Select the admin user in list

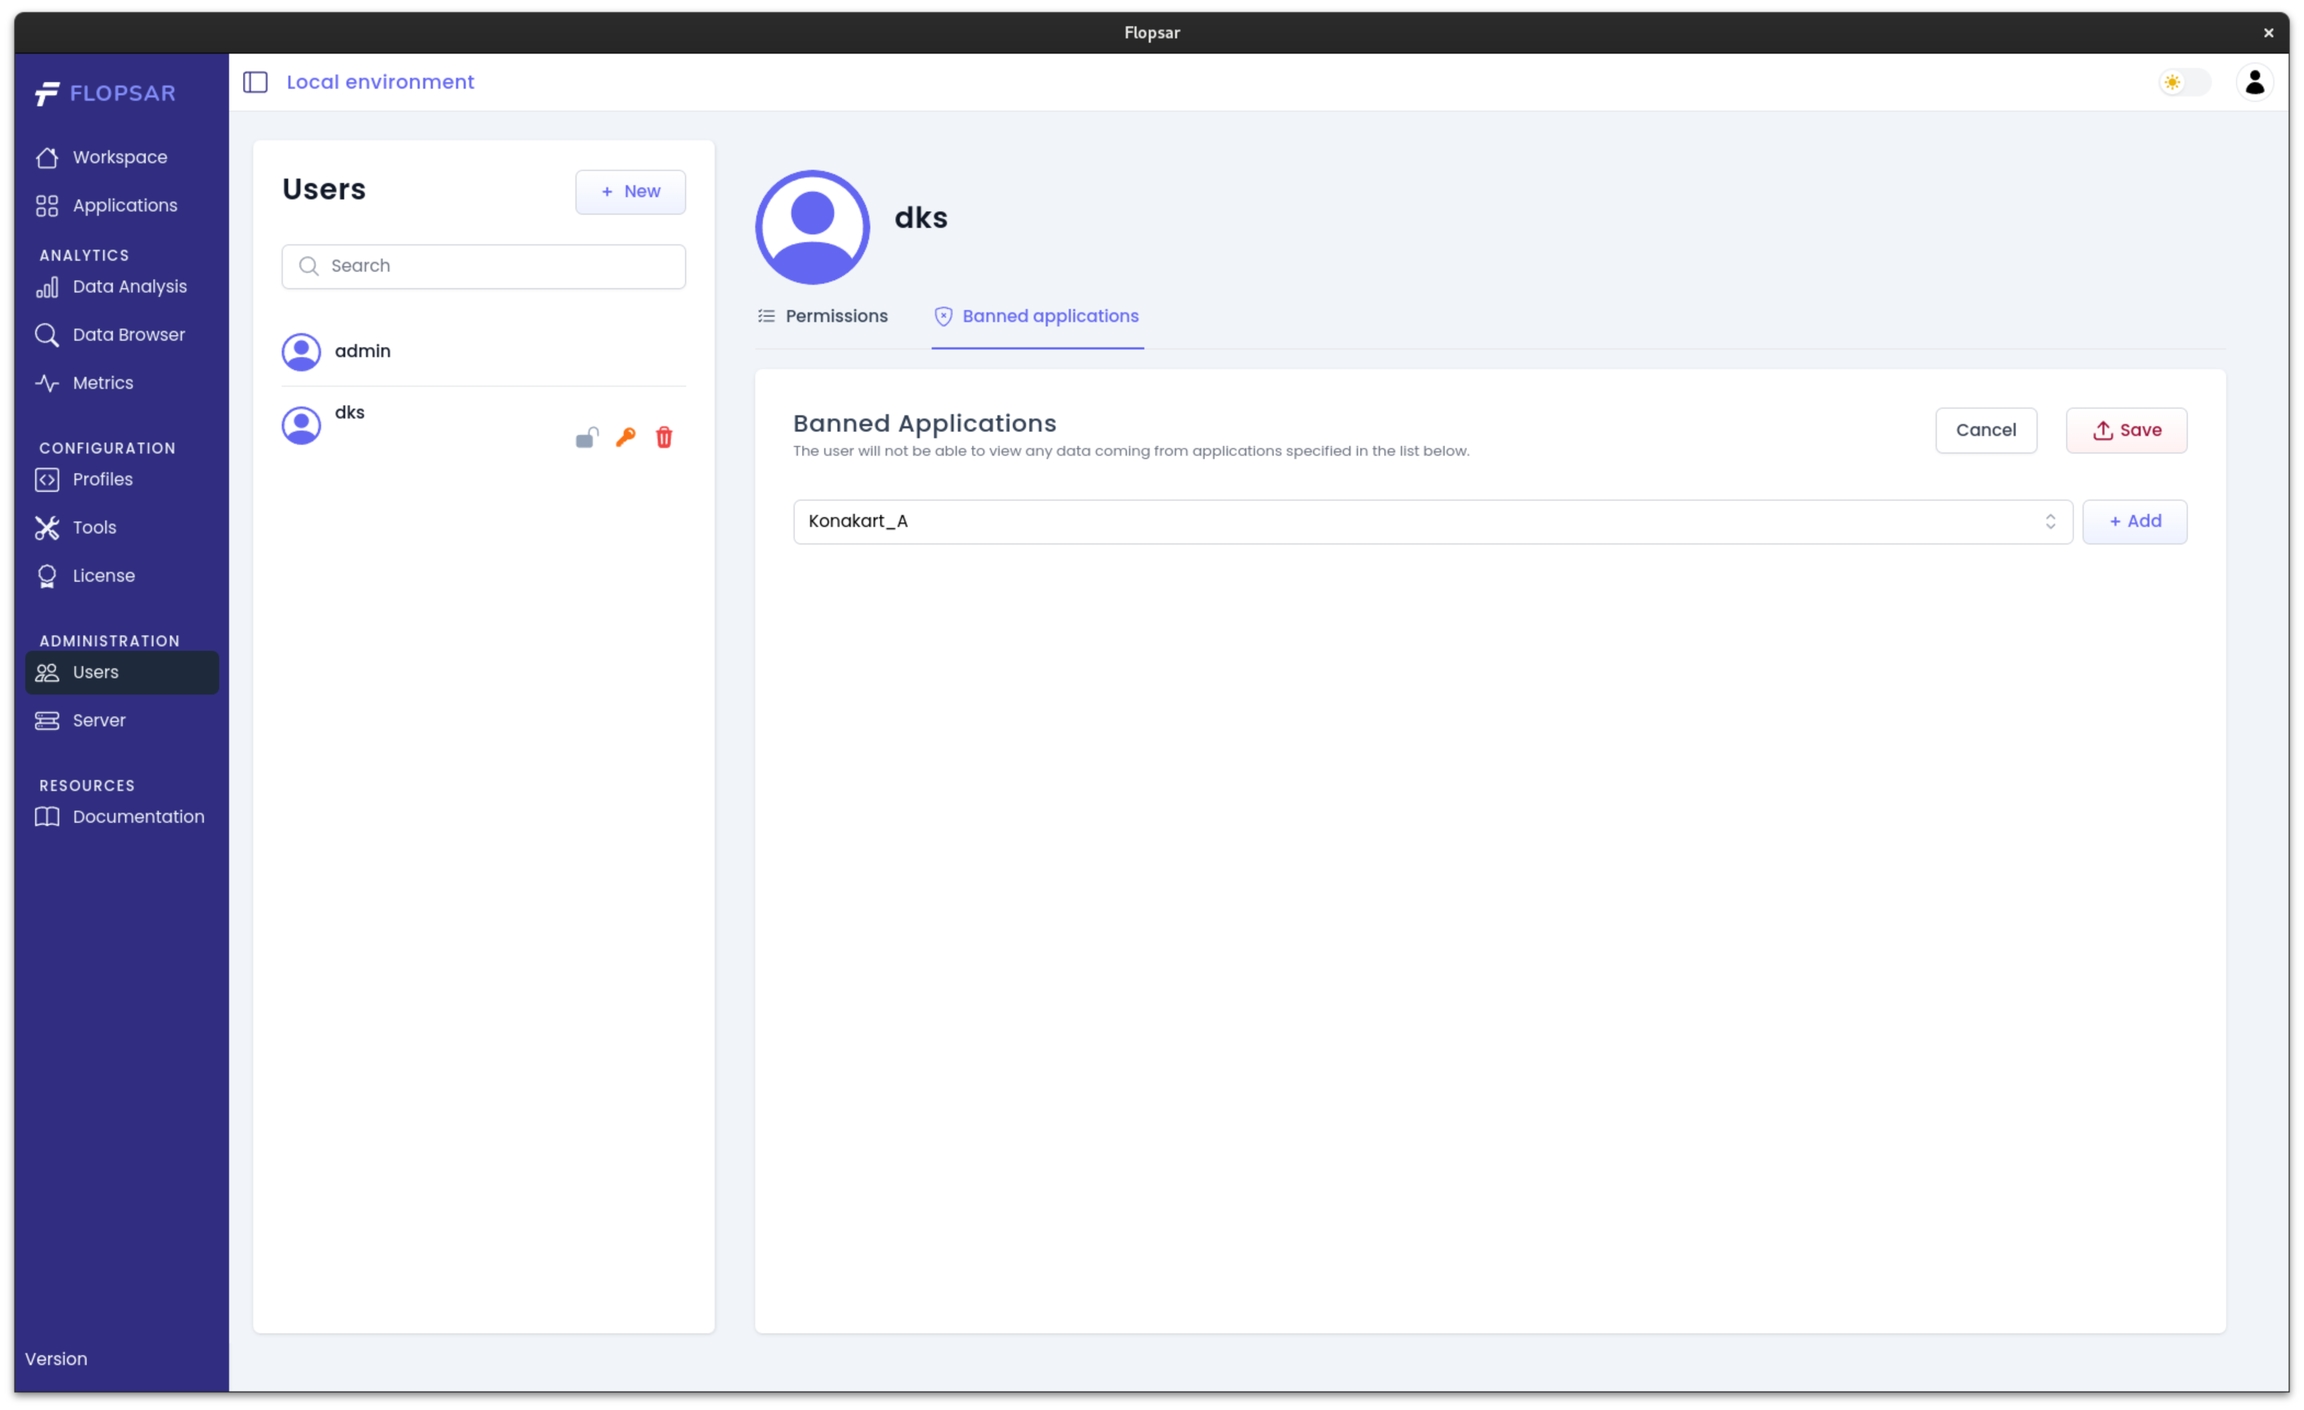[363, 351]
